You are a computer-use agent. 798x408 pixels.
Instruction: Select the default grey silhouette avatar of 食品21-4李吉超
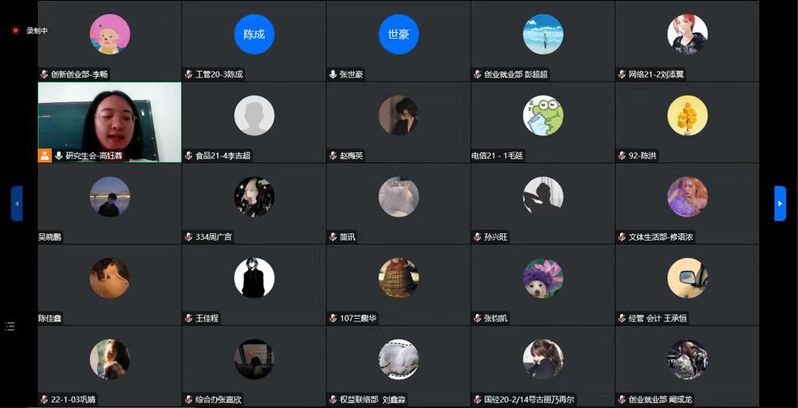(x=254, y=115)
